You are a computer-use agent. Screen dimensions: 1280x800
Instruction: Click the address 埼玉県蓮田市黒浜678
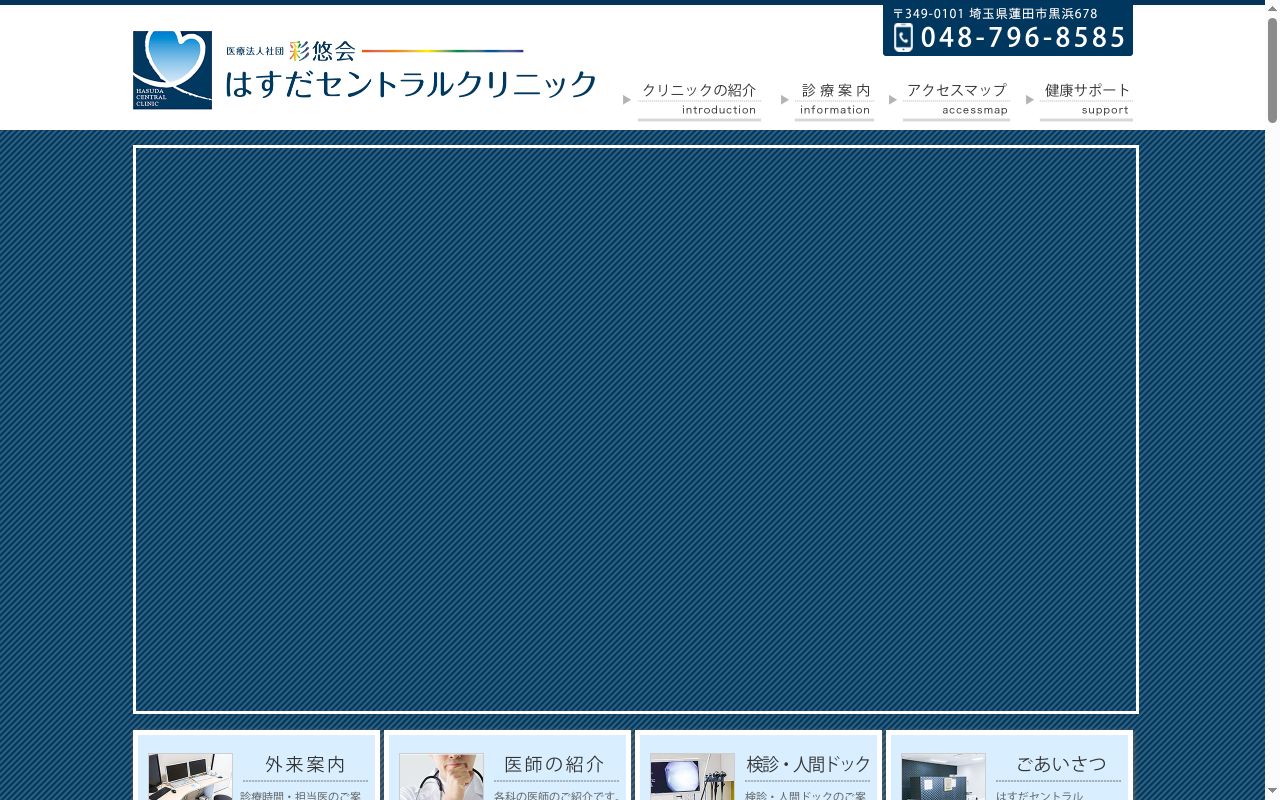(x=1033, y=14)
